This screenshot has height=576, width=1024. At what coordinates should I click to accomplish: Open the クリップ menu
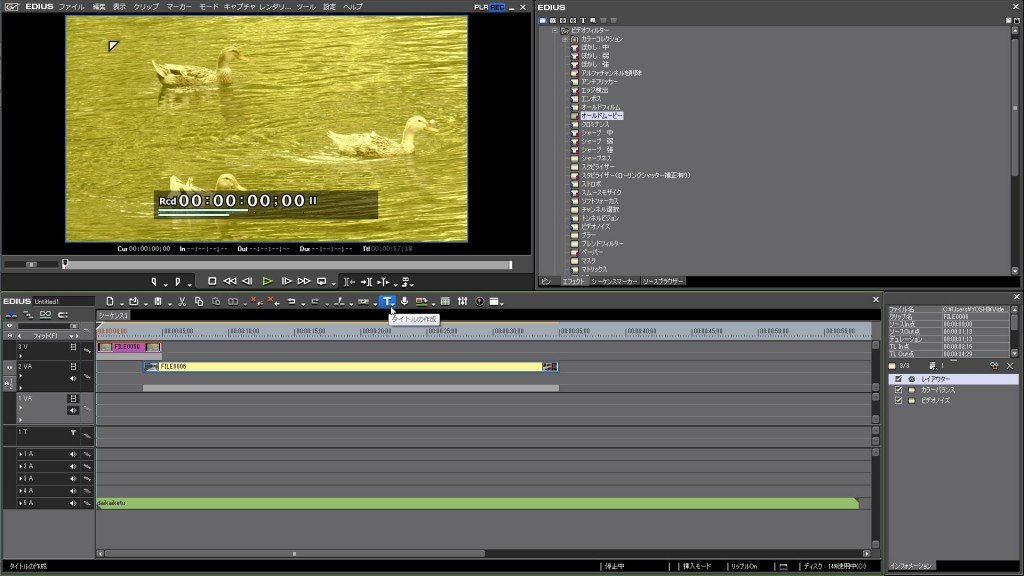tap(146, 7)
